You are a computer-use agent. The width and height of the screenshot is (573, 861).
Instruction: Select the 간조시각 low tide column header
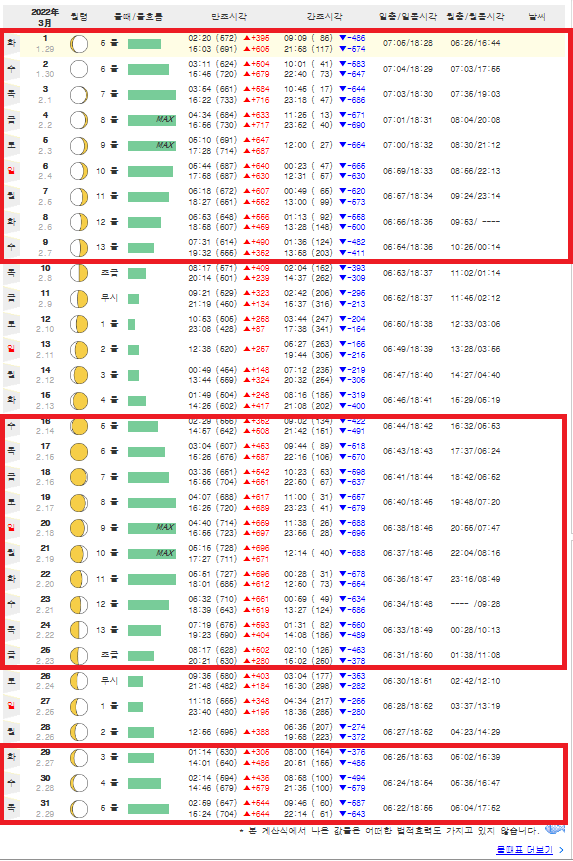(x=324, y=17)
